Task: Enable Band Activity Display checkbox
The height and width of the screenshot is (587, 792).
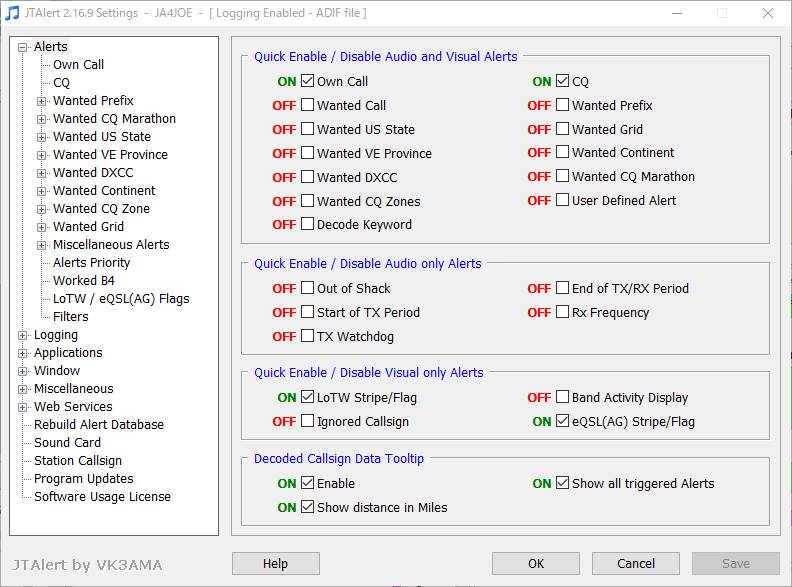Action: pyautogui.click(x=562, y=397)
